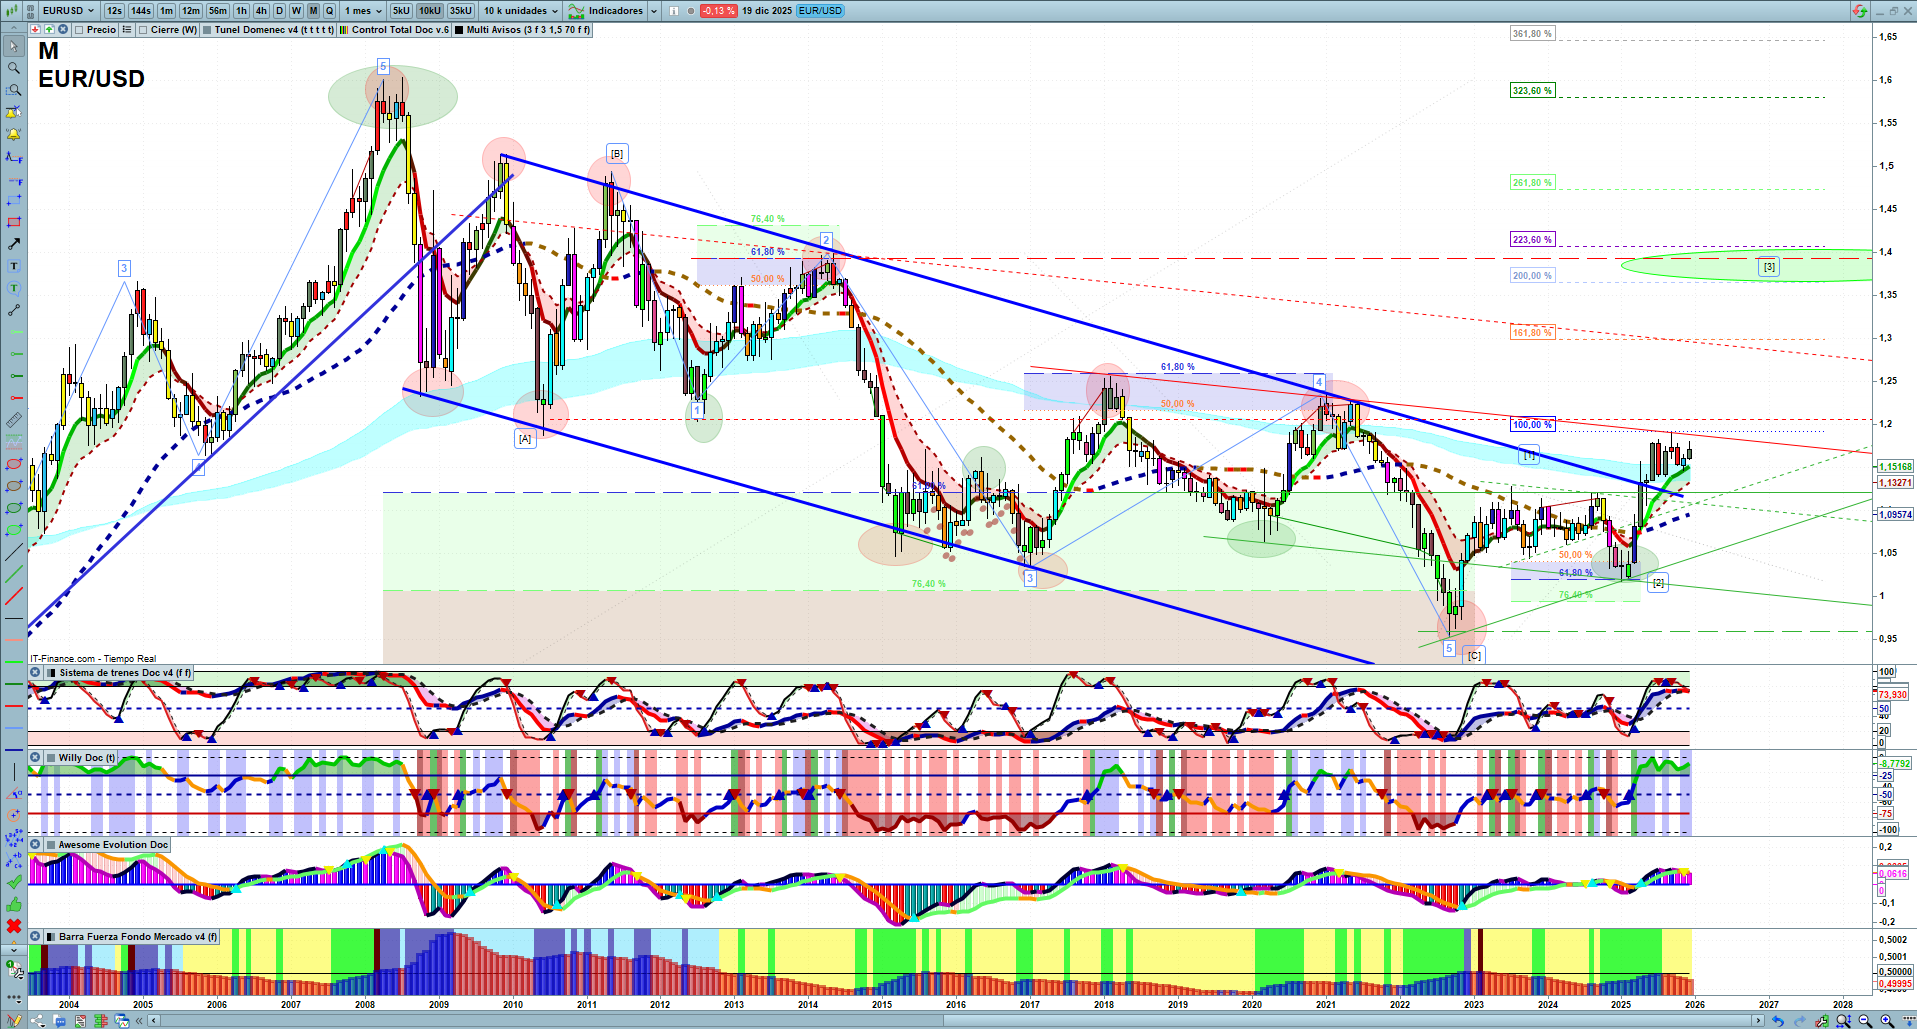Screen dimensions: 1917x1029
Task: Click the share icon in bottom bar
Action: click(37, 1021)
